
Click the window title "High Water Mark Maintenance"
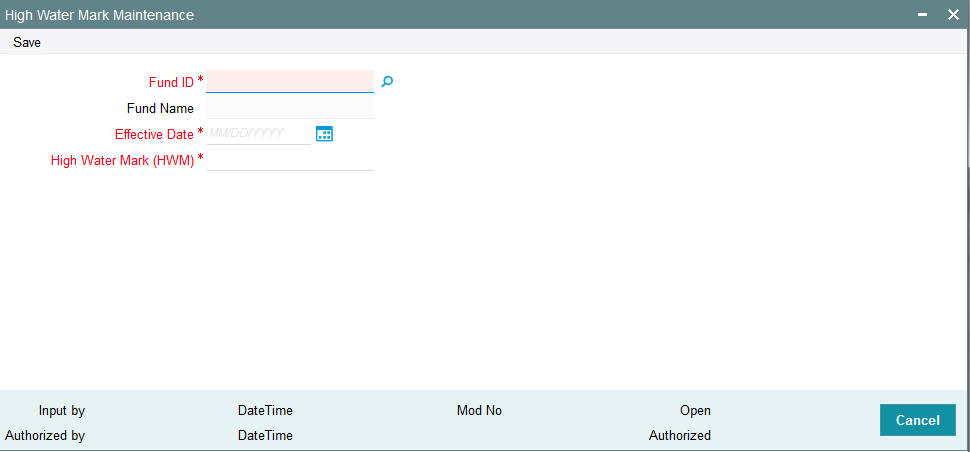(x=99, y=15)
